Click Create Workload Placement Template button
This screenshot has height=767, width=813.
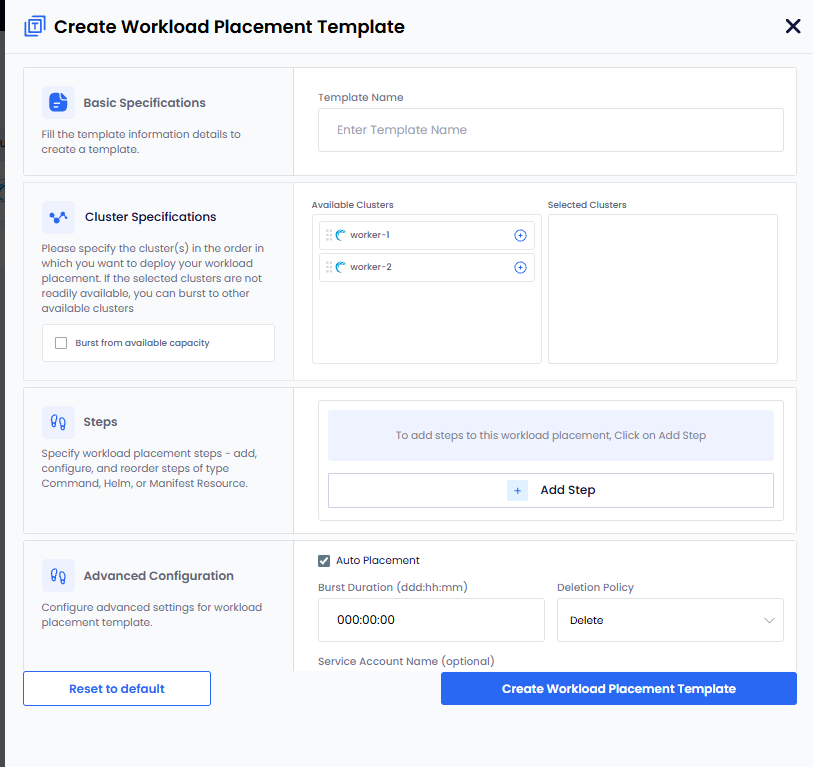point(618,689)
